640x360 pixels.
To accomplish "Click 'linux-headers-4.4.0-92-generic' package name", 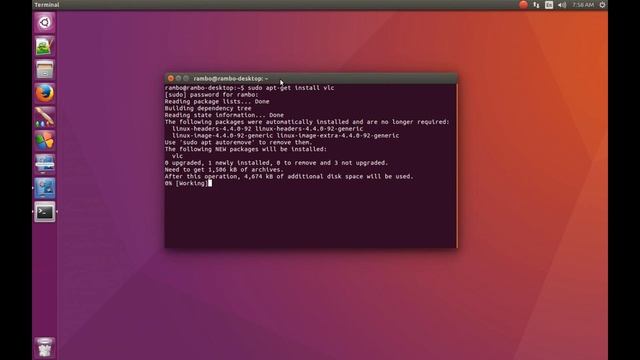I will (x=309, y=129).
